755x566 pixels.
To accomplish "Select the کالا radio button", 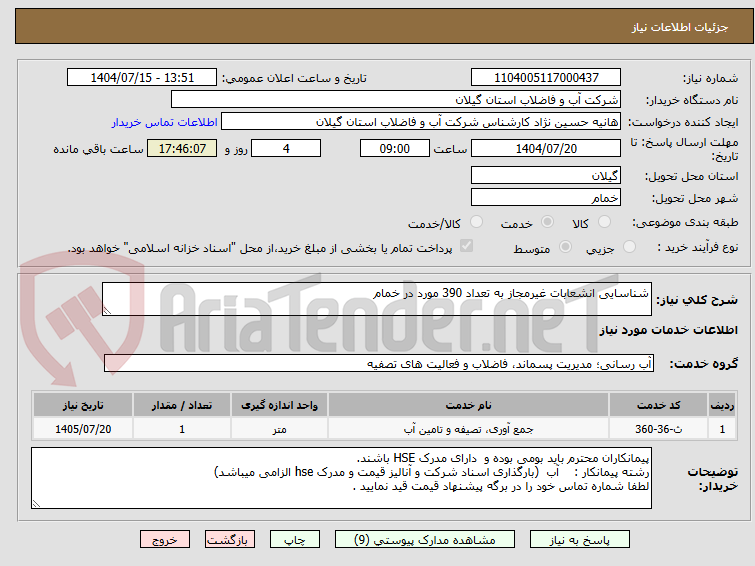I will [604, 222].
